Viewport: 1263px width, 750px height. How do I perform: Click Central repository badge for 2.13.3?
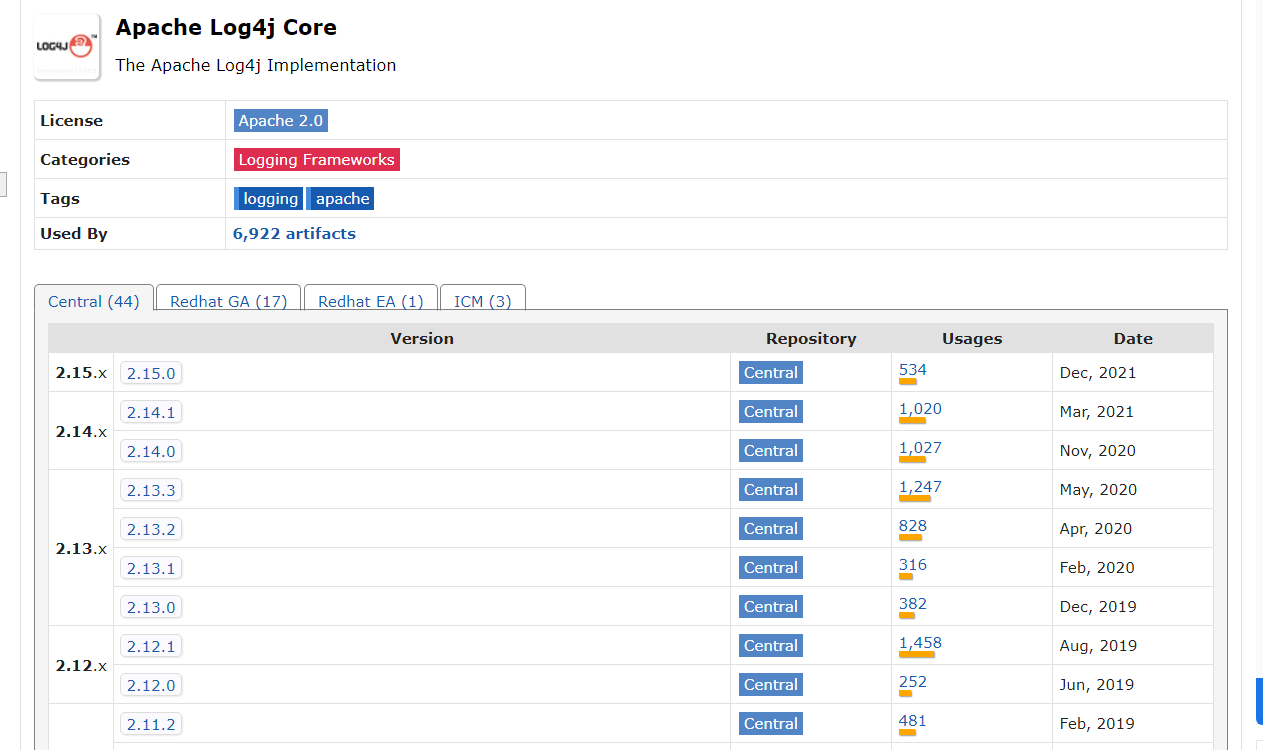[771, 490]
